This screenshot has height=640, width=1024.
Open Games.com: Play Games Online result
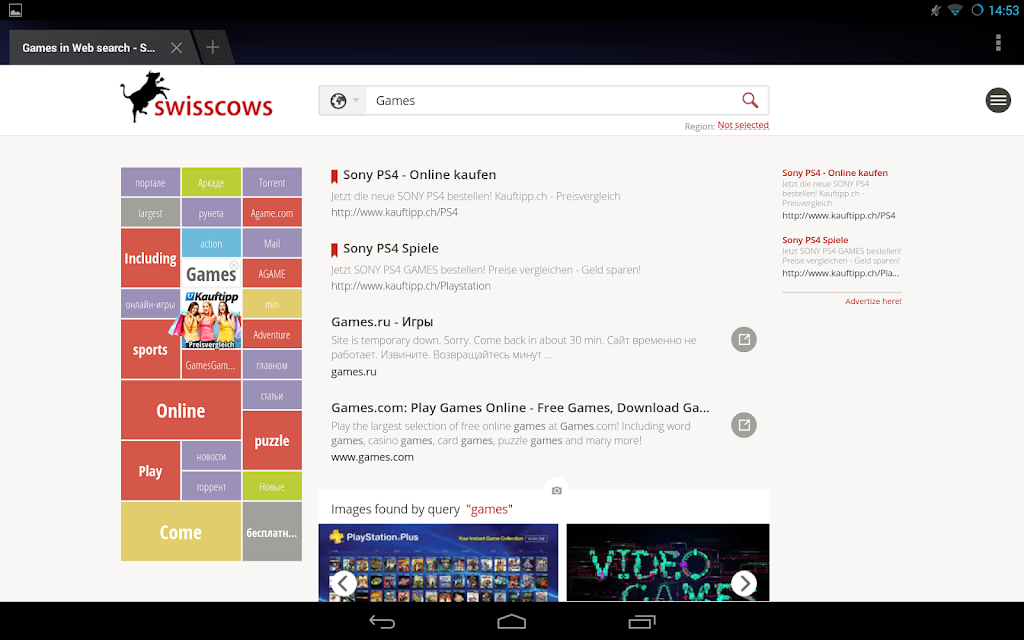click(520, 408)
